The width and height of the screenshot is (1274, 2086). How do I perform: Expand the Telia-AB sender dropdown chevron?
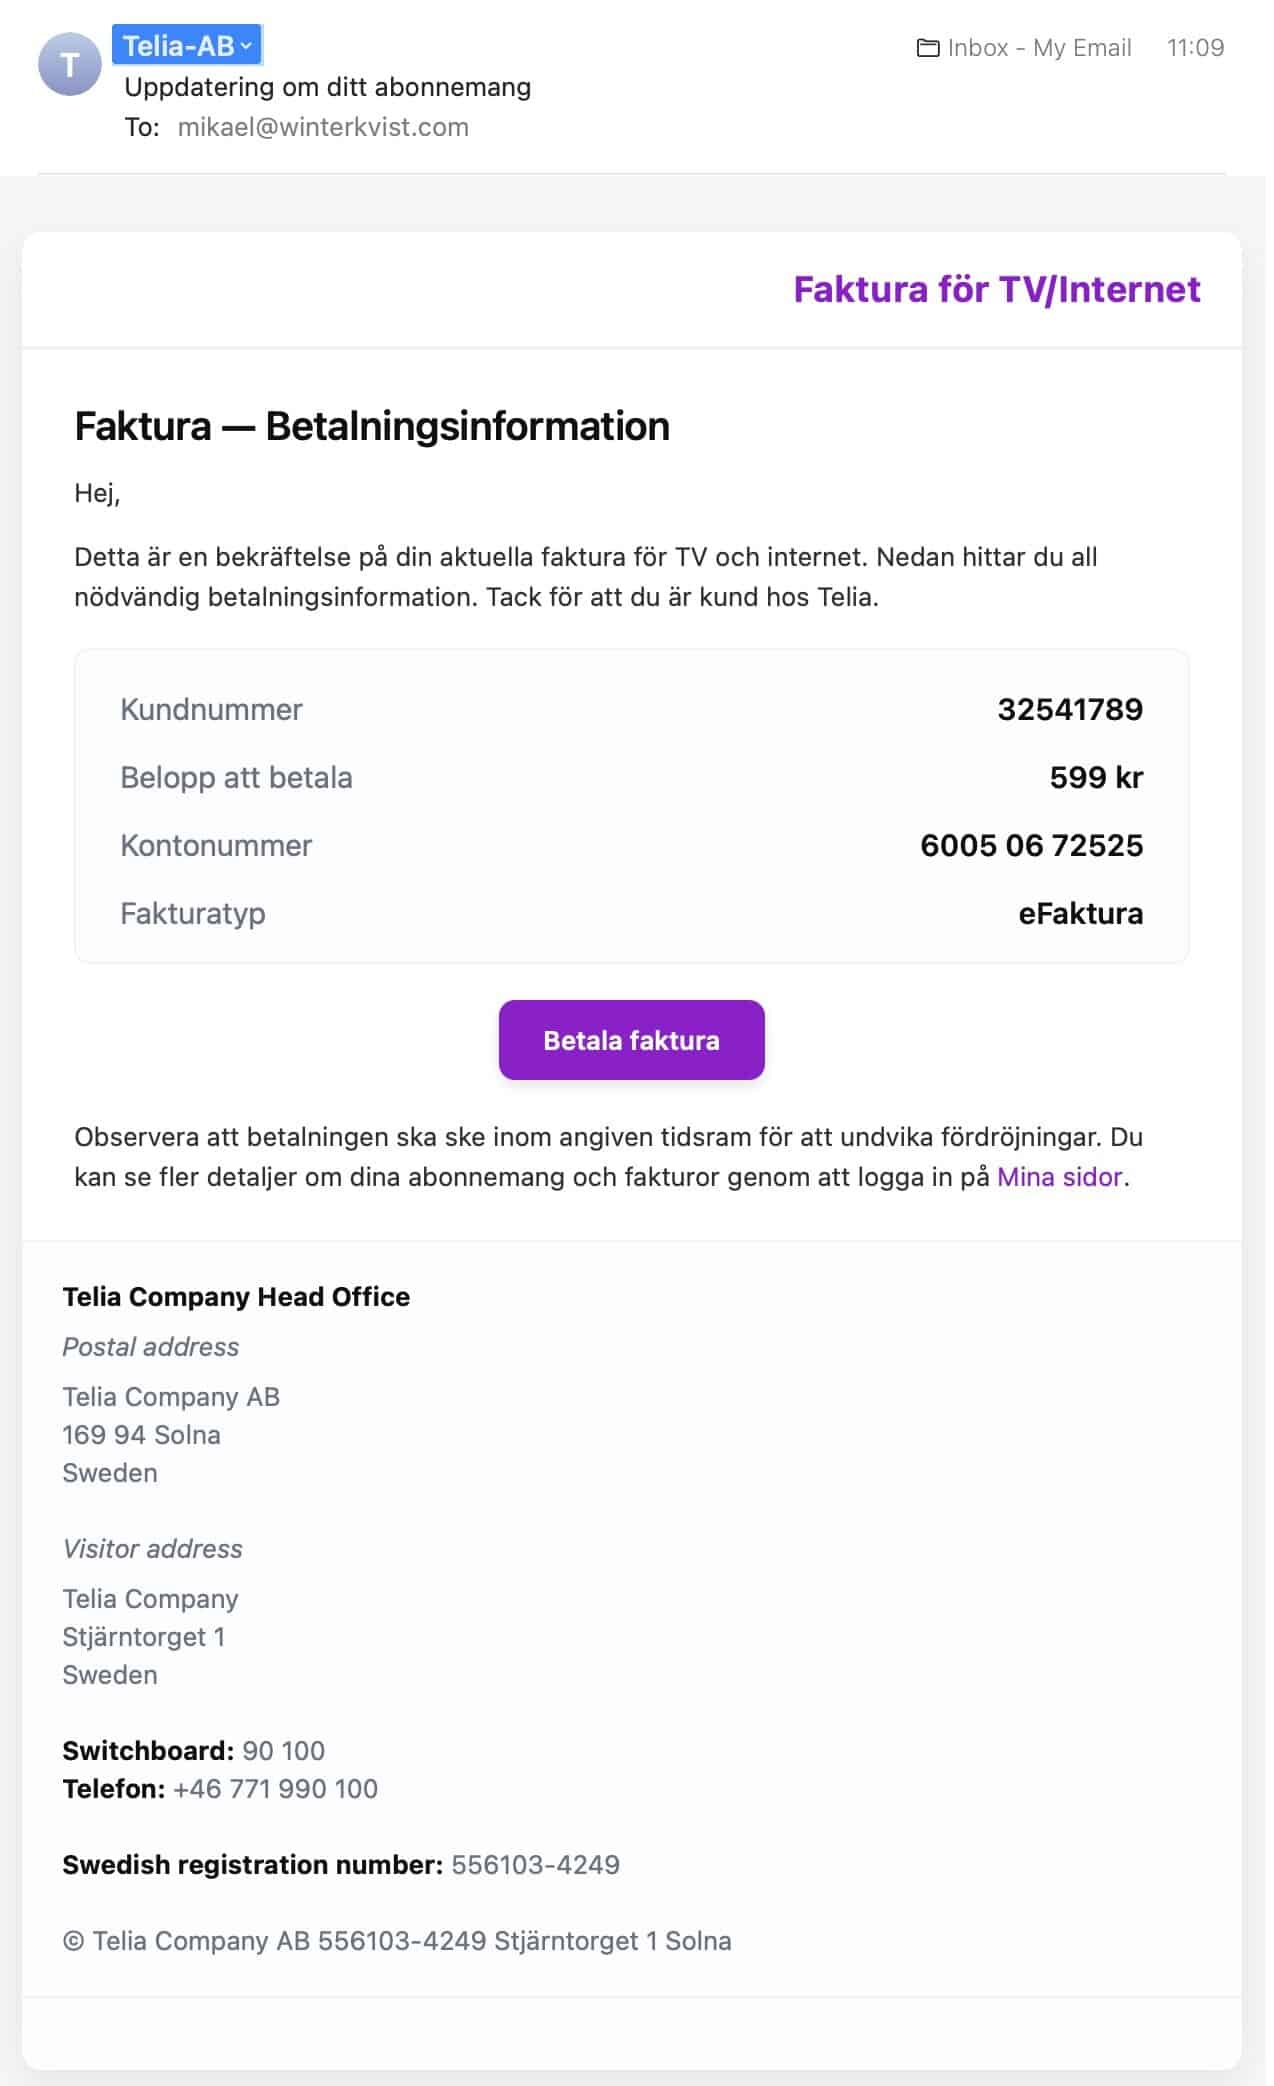click(x=247, y=46)
